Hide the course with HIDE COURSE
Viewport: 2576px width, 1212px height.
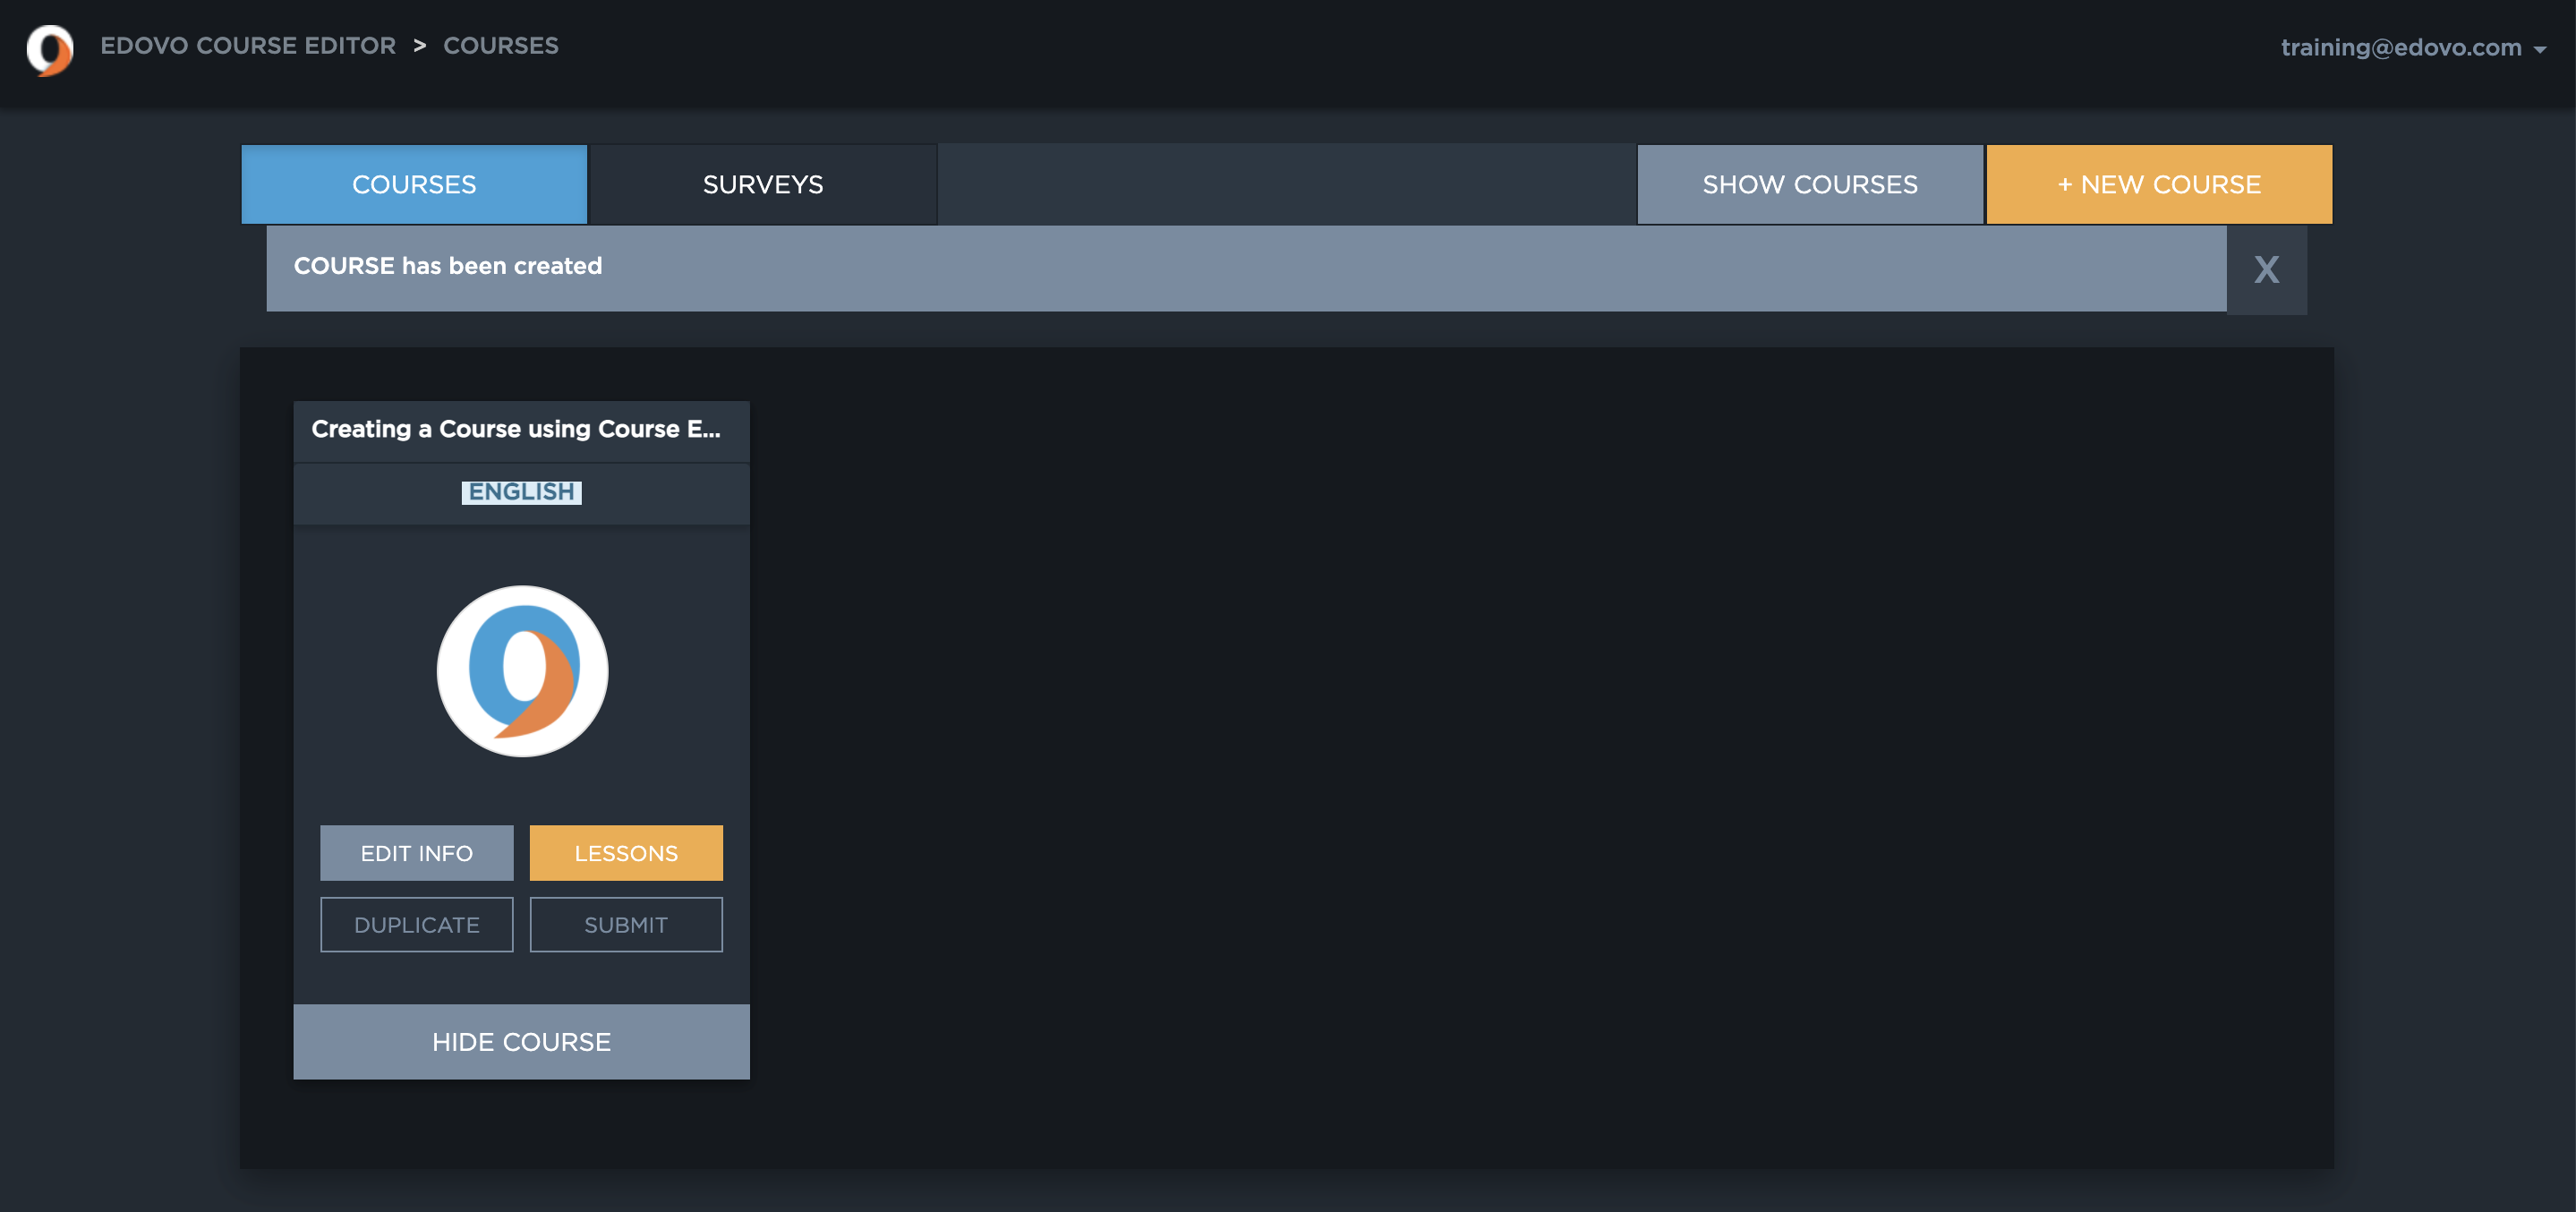pyautogui.click(x=521, y=1042)
